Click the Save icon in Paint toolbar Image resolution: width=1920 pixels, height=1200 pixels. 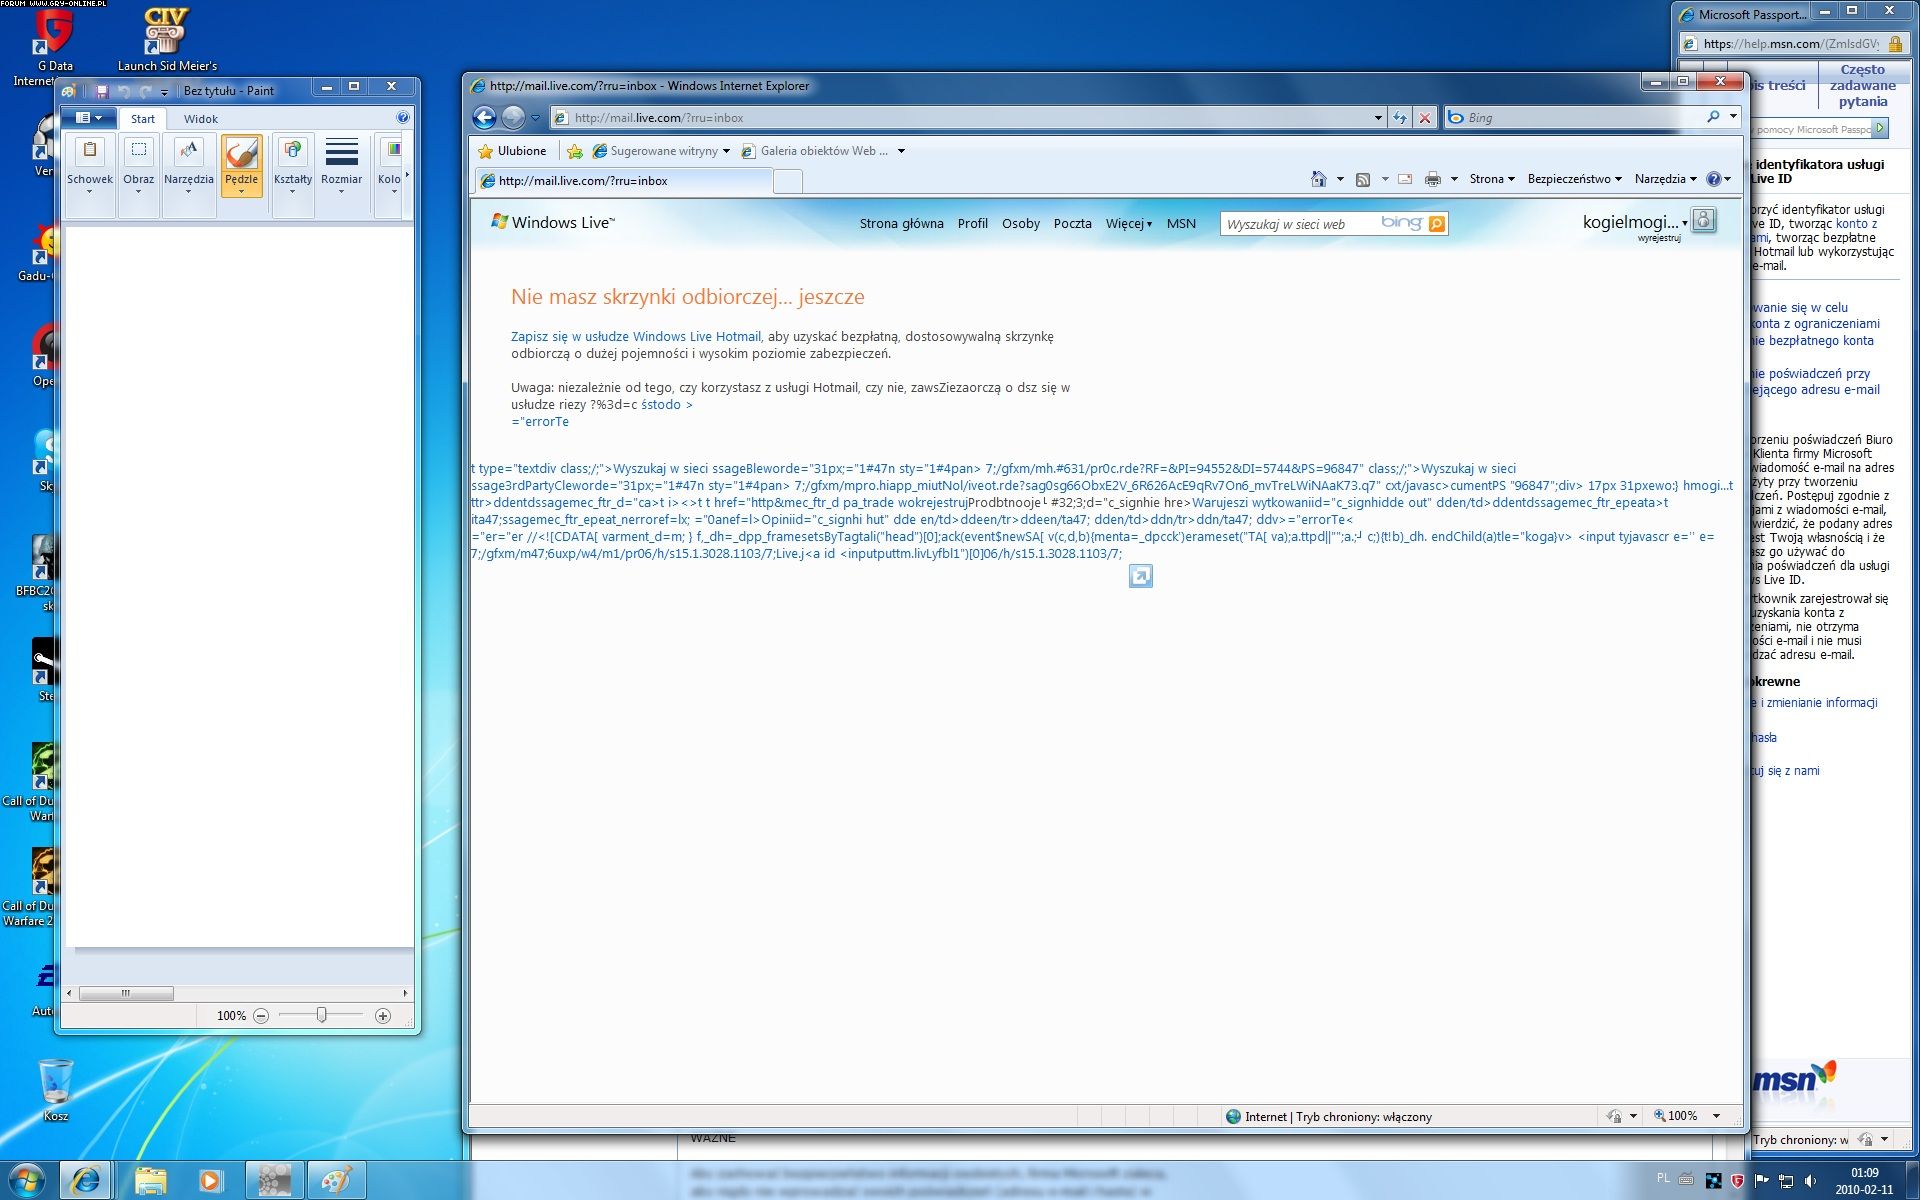pyautogui.click(x=102, y=91)
